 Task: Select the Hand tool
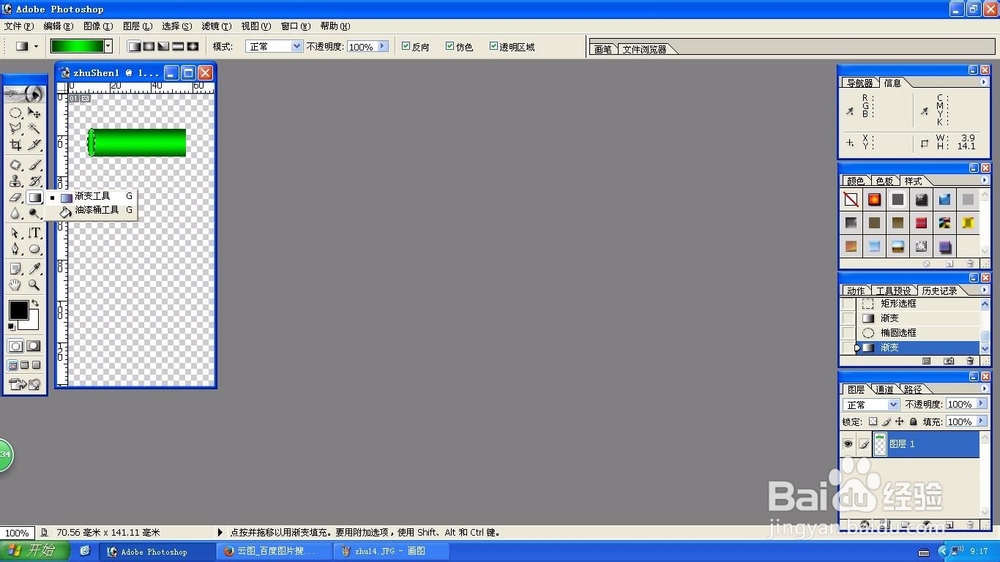coord(16,285)
